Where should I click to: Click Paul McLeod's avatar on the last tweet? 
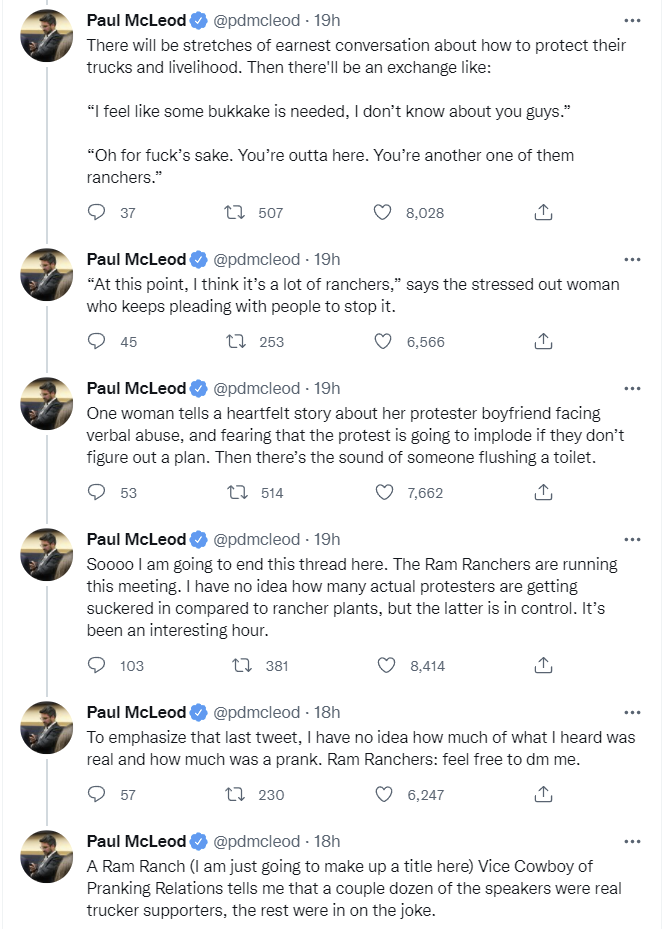(x=47, y=856)
